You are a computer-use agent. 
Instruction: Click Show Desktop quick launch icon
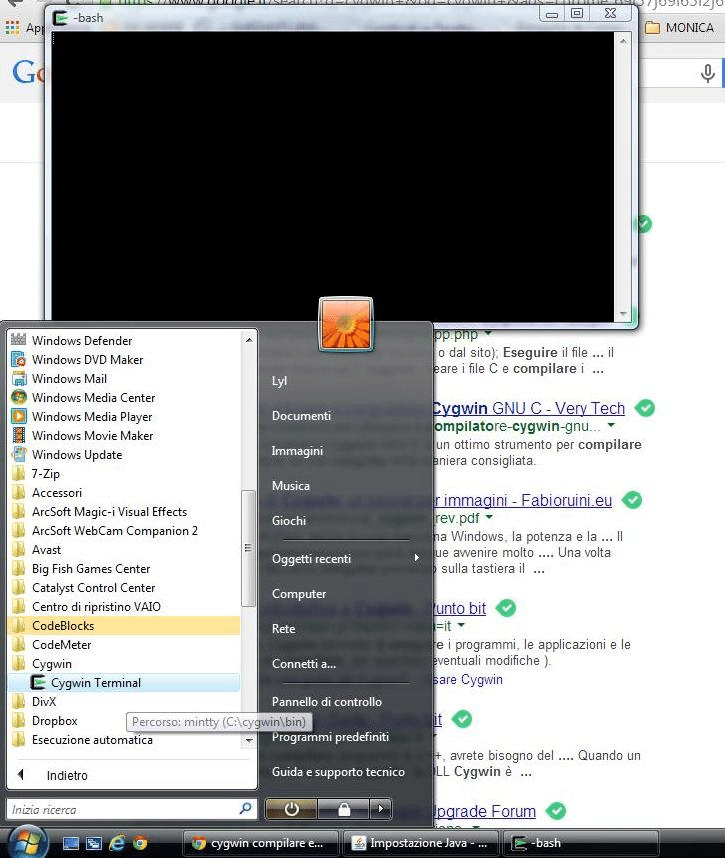(x=71, y=843)
